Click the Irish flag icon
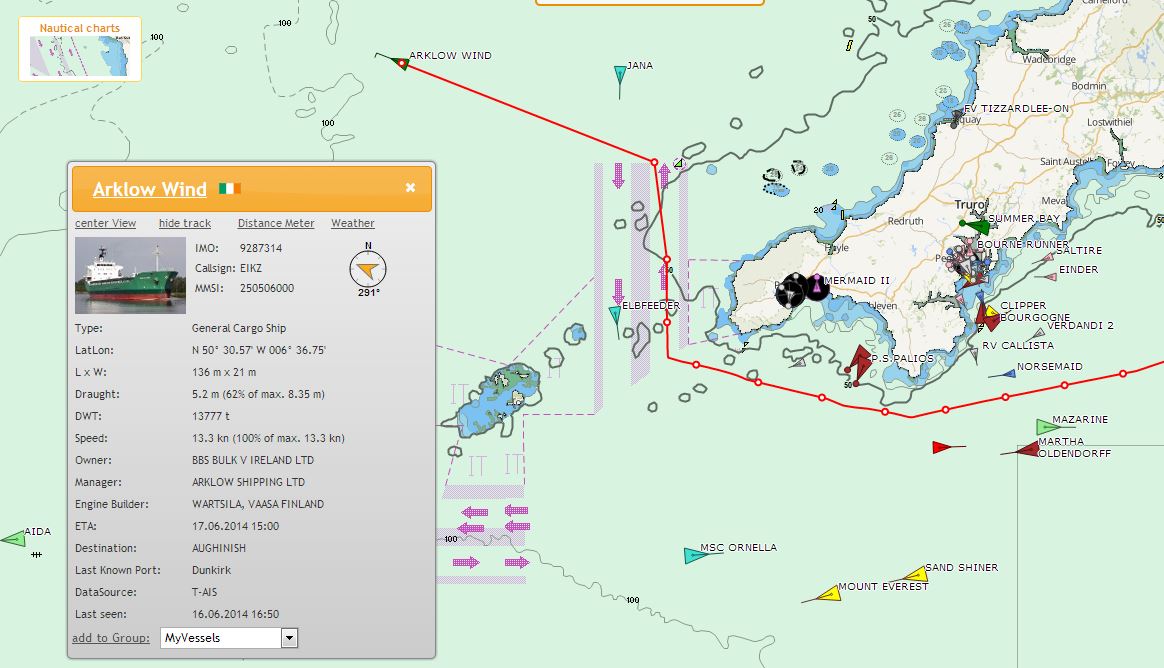The image size is (1164, 668). click(x=229, y=189)
